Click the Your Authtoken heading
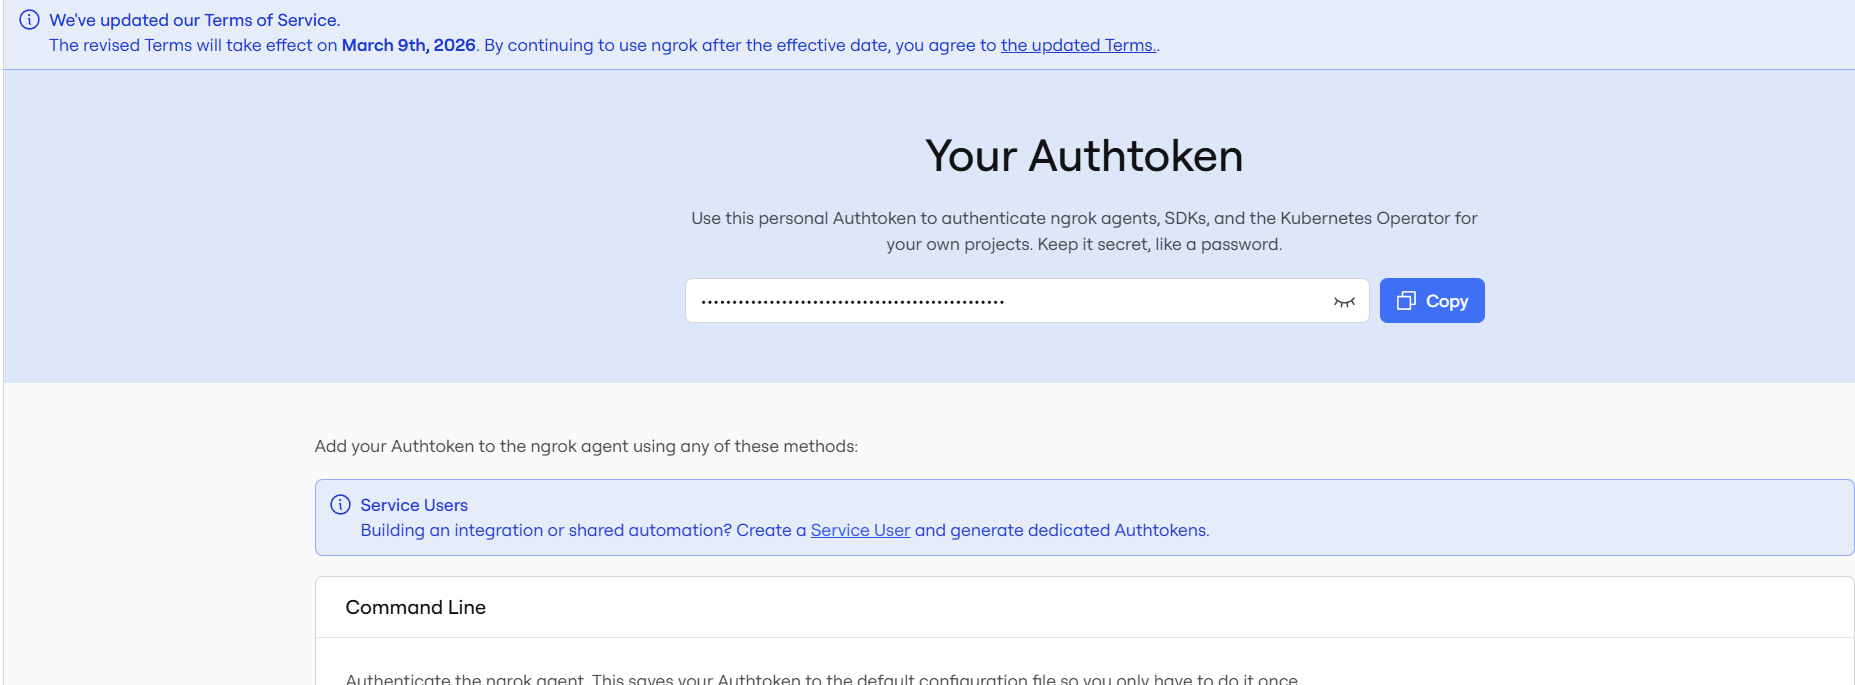The width and height of the screenshot is (1855, 685). (1084, 156)
